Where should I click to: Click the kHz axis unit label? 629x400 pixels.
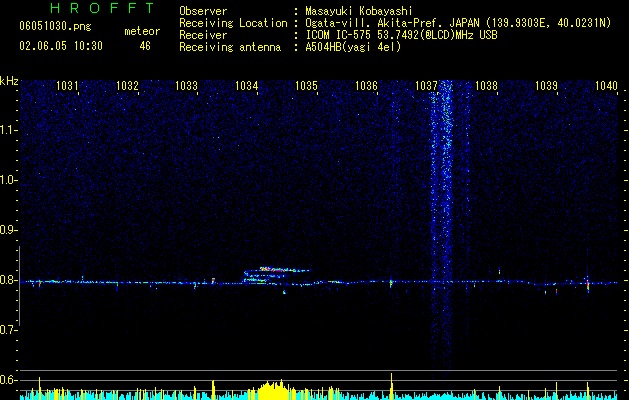[9, 81]
